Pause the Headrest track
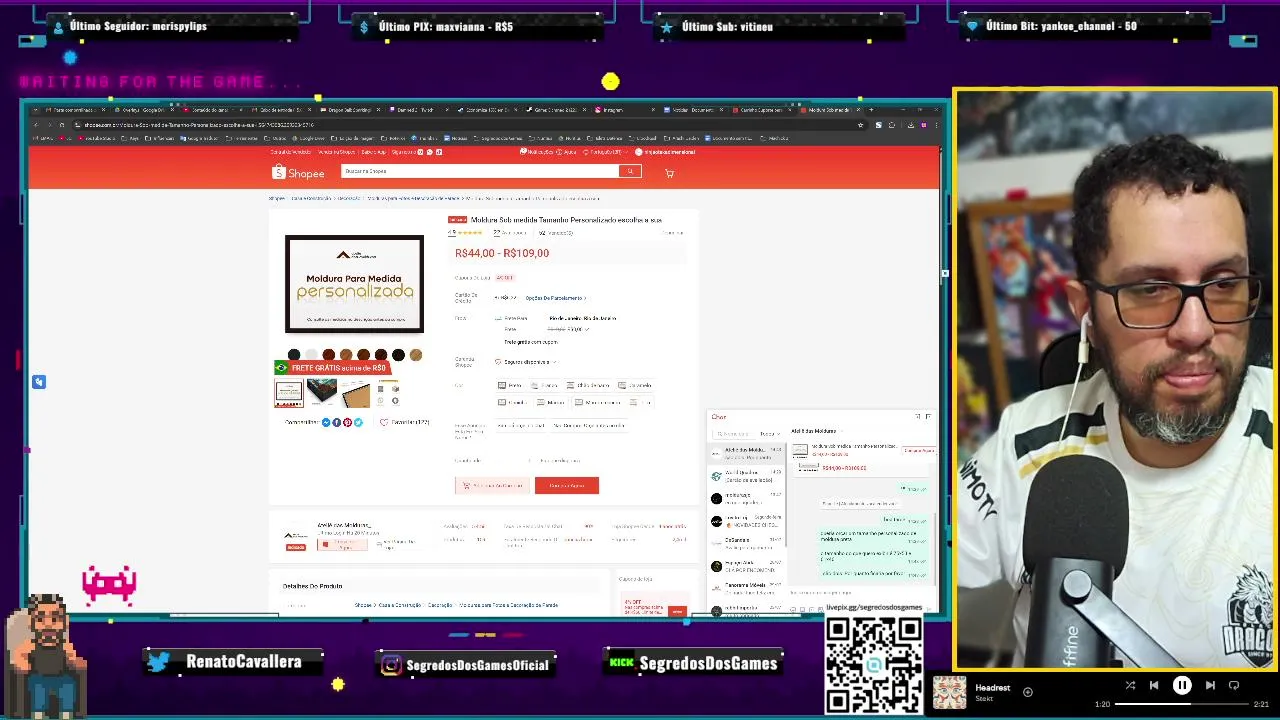The height and width of the screenshot is (720, 1280). click(1182, 686)
